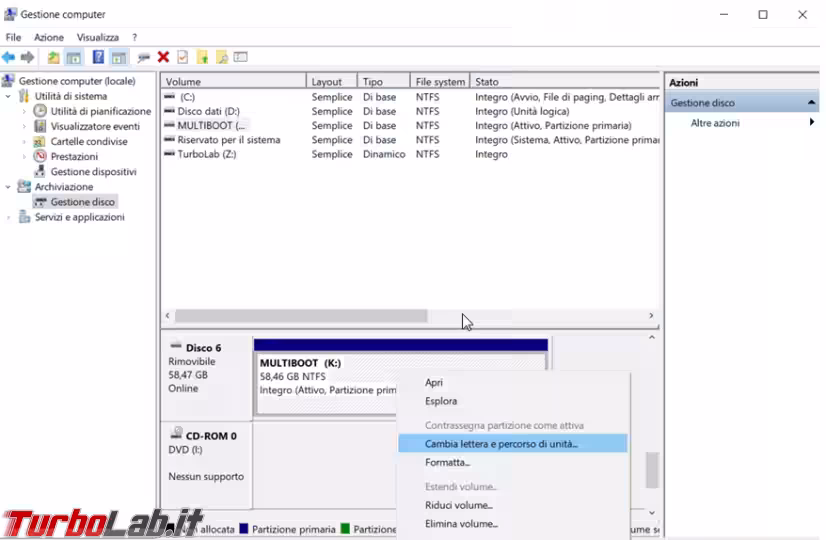Collapse the Utilità di sistema tree node
Viewport: 826px width, 540px height.
coord(8,96)
